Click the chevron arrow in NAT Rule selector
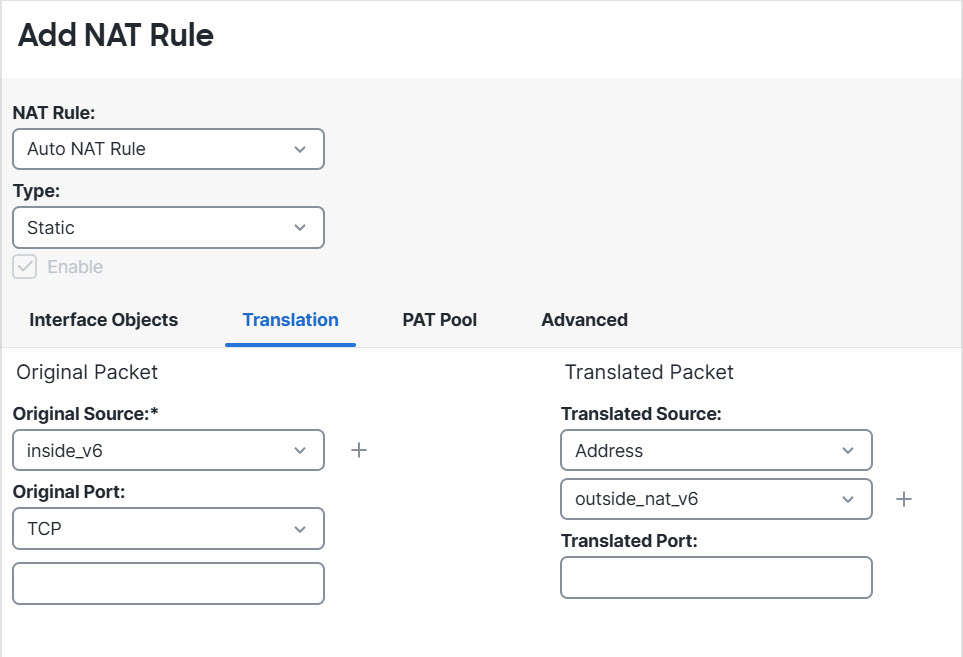This screenshot has width=963, height=657. (x=300, y=149)
